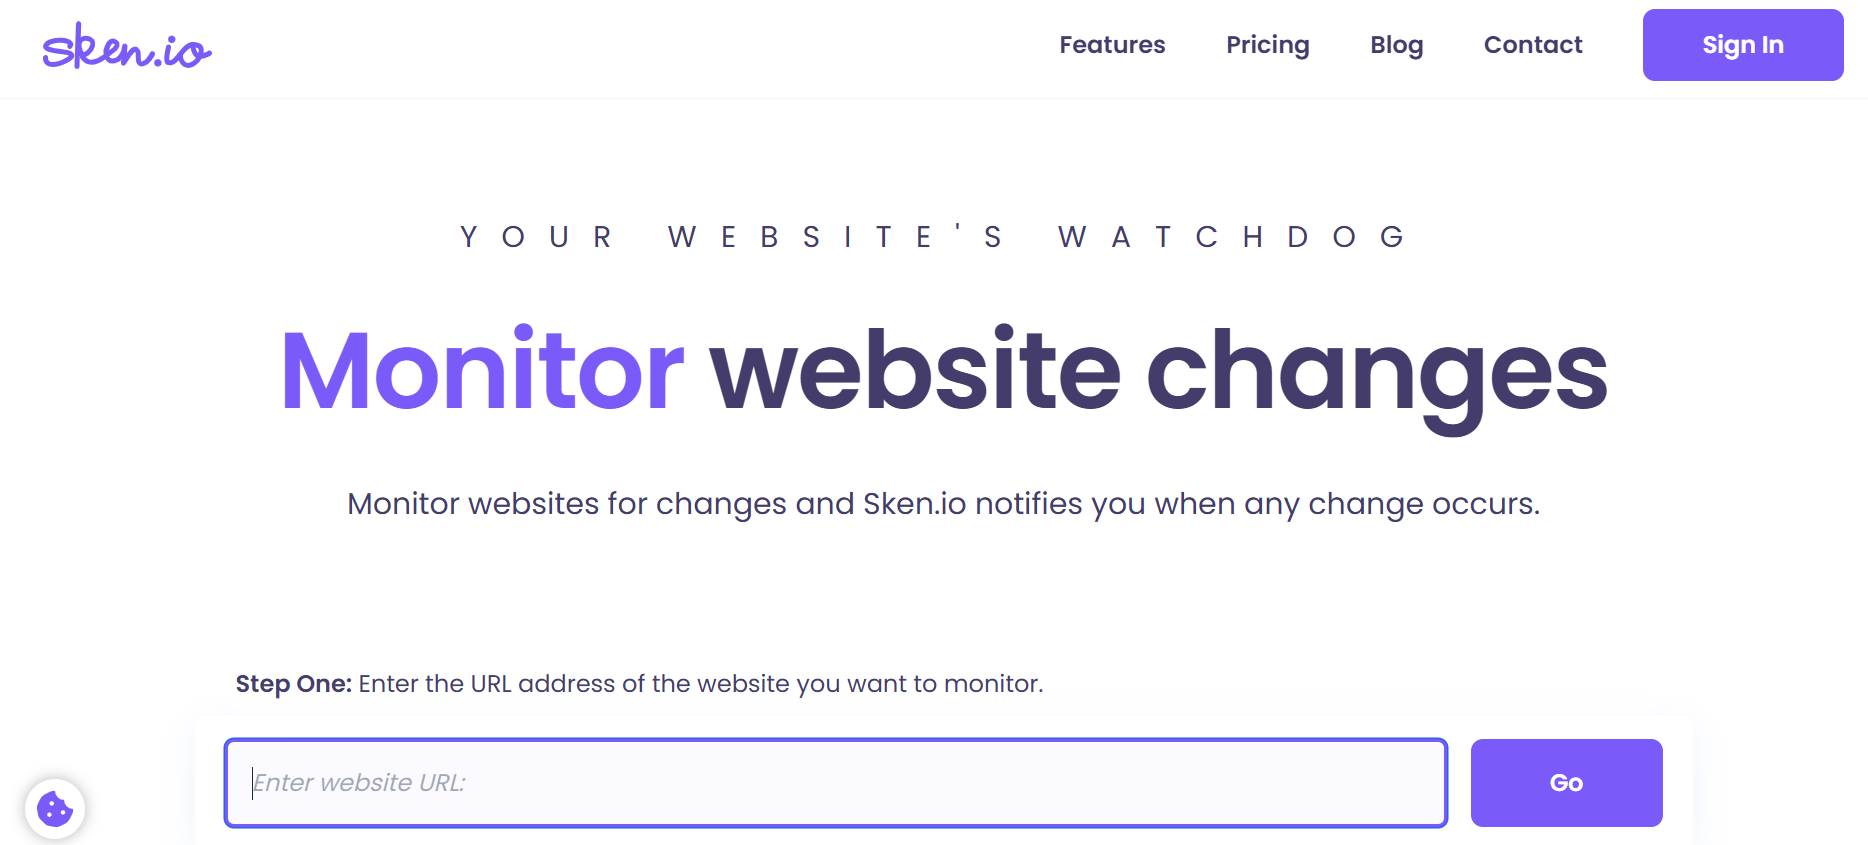Click the WATCHDOG word in the tagline
The image size is (1868, 845).
1232,237
